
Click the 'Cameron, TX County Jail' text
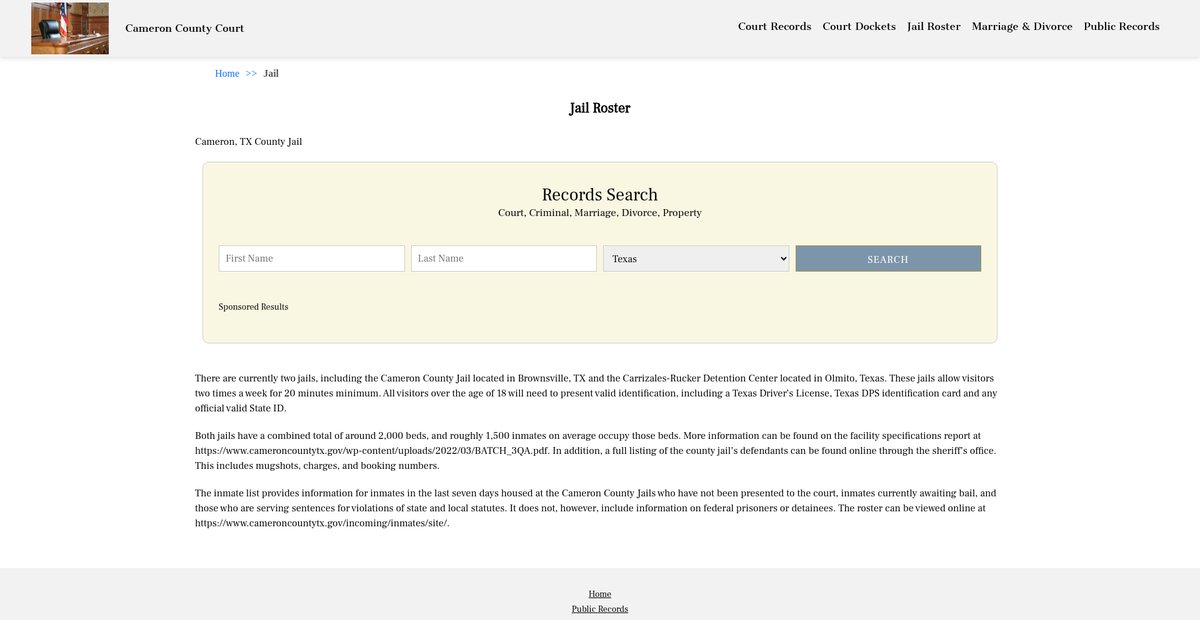coord(248,142)
